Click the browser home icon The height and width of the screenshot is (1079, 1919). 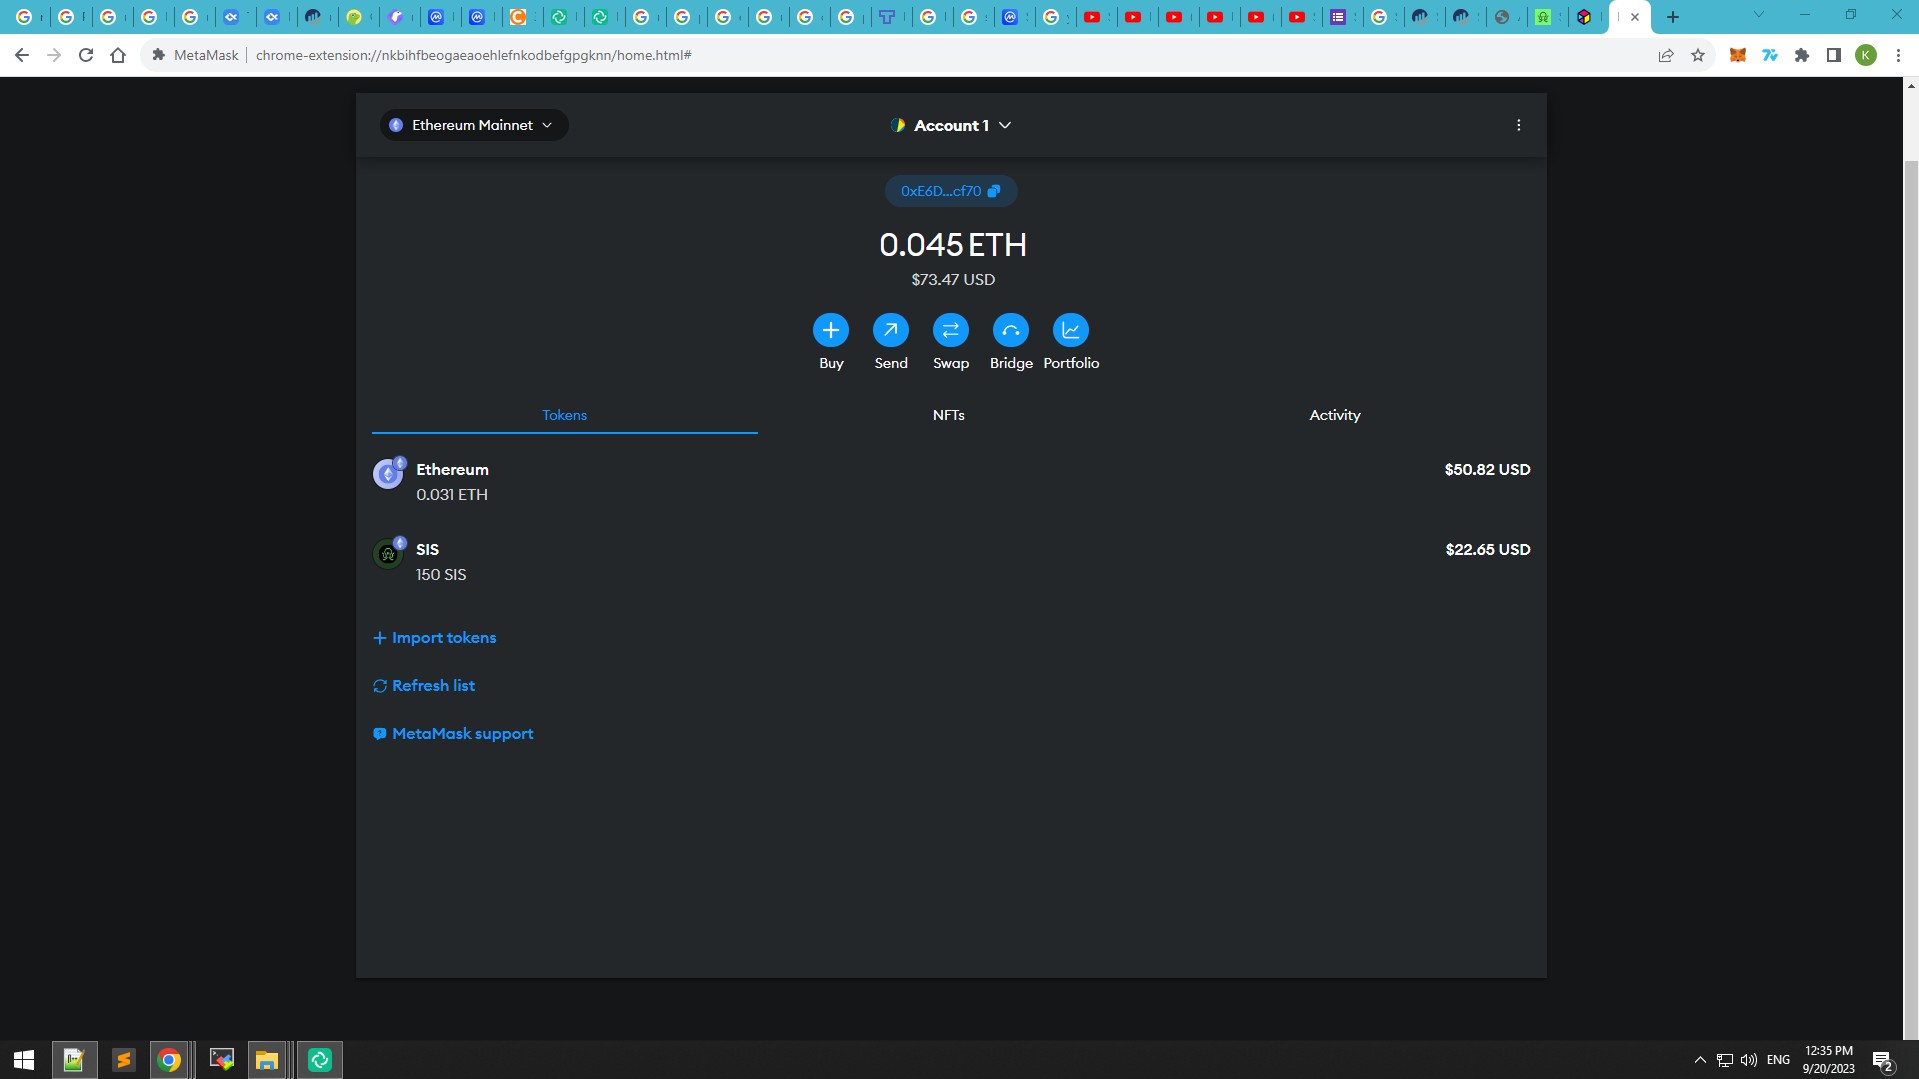(x=118, y=55)
